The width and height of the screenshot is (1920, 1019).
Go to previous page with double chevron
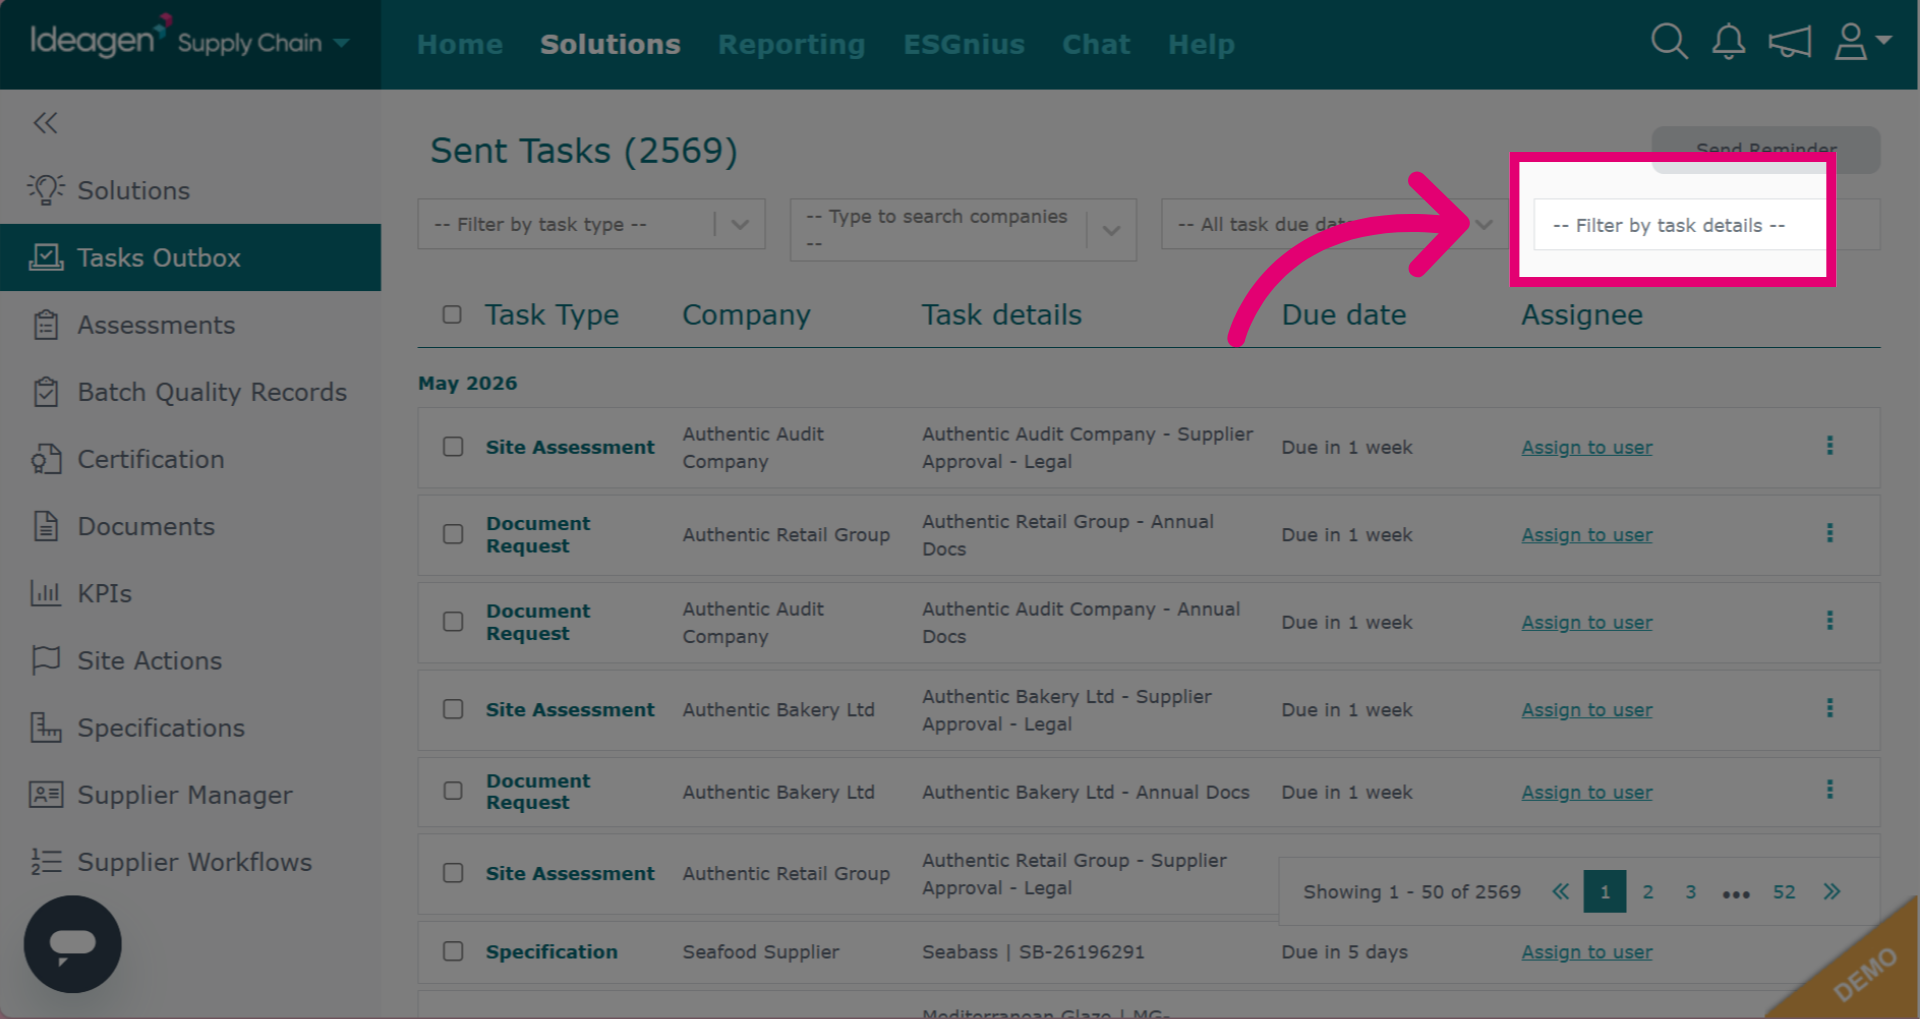[x=1560, y=891]
